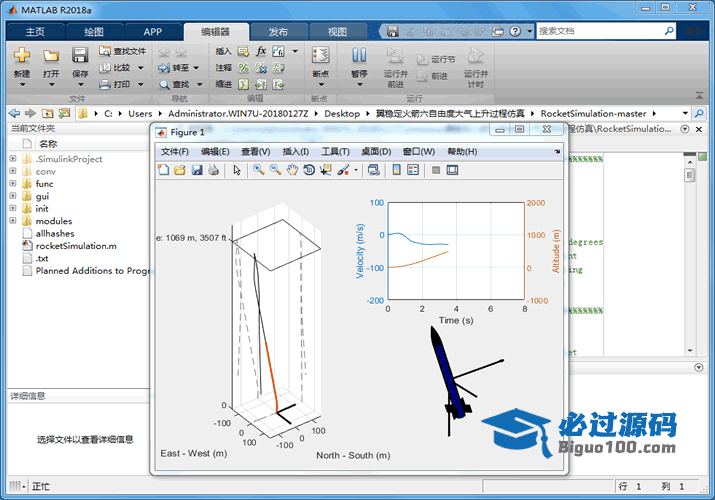715x500 pixels.
Task: Toggle Insert Colorbar in Figure 1 toolbar
Action: coord(397,170)
